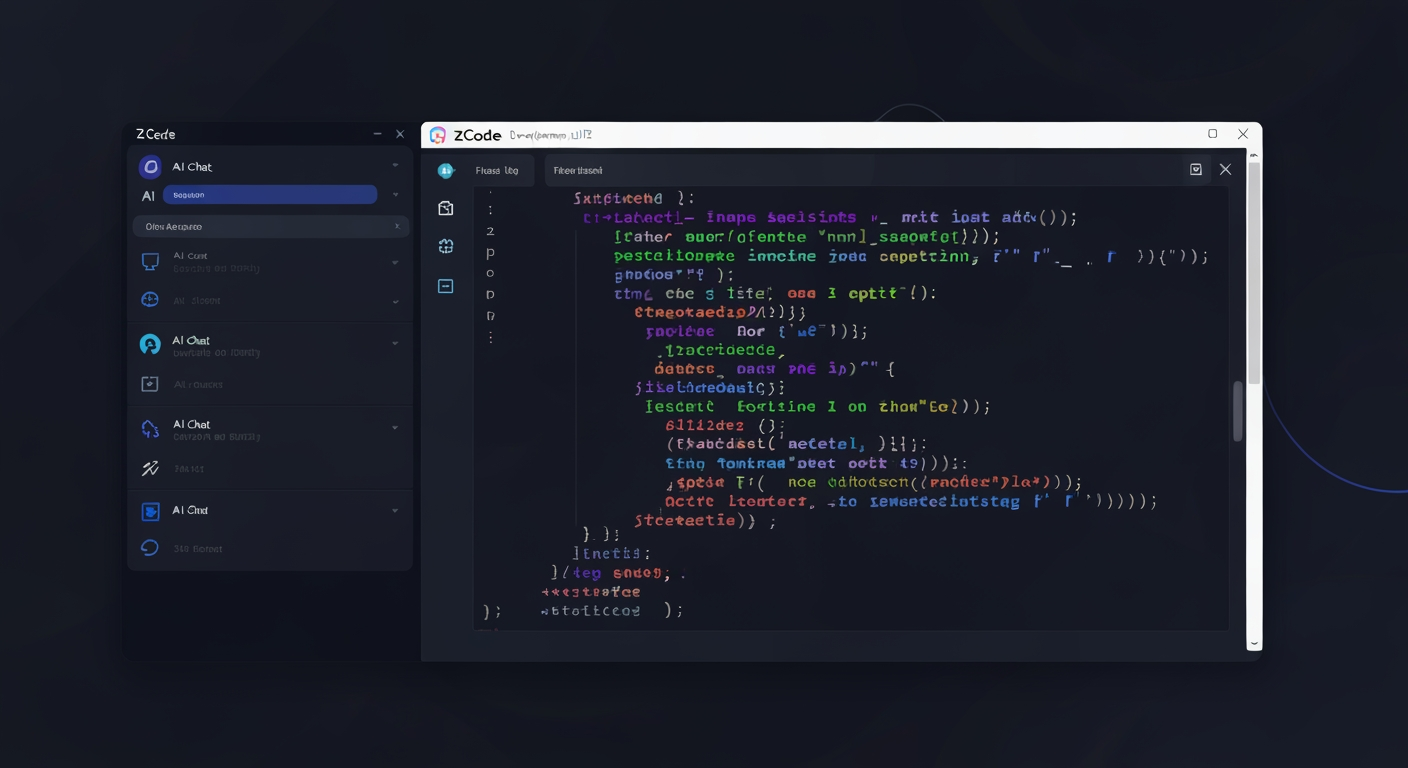
Task: Click the blue cloud AI Chat icon
Action: point(150,429)
